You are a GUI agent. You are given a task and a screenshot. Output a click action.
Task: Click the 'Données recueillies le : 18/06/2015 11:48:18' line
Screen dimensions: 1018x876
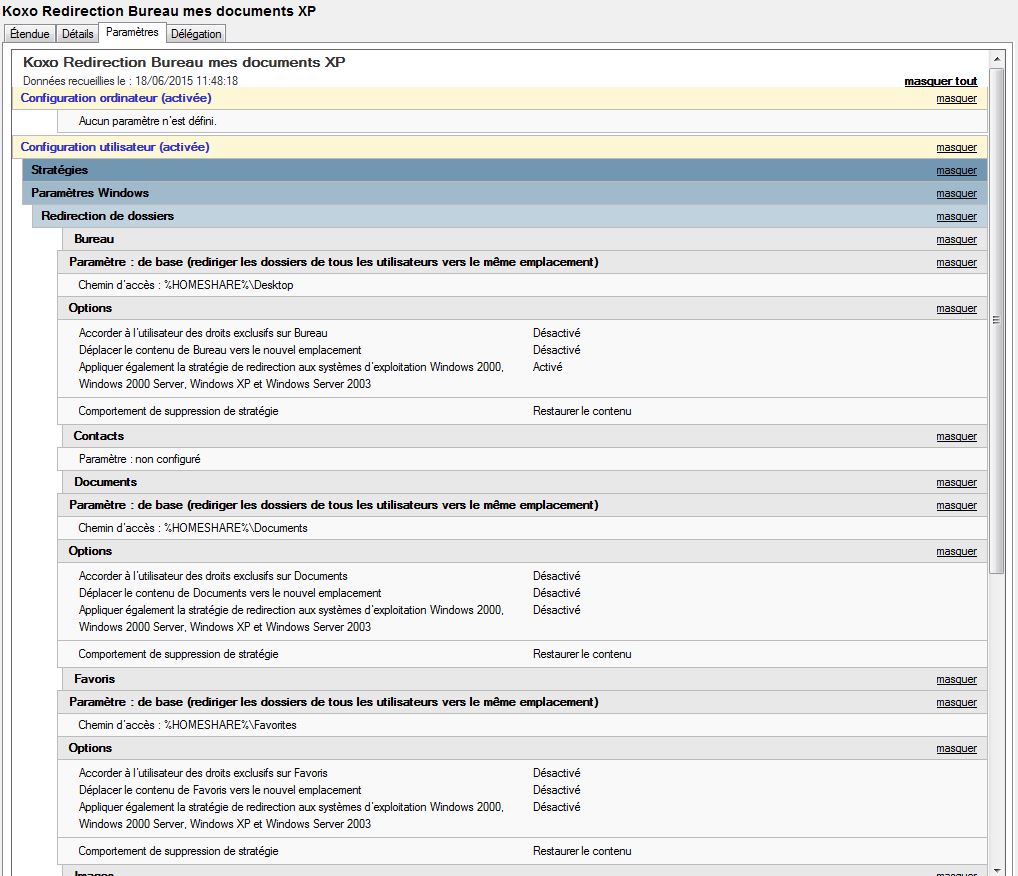click(130, 81)
